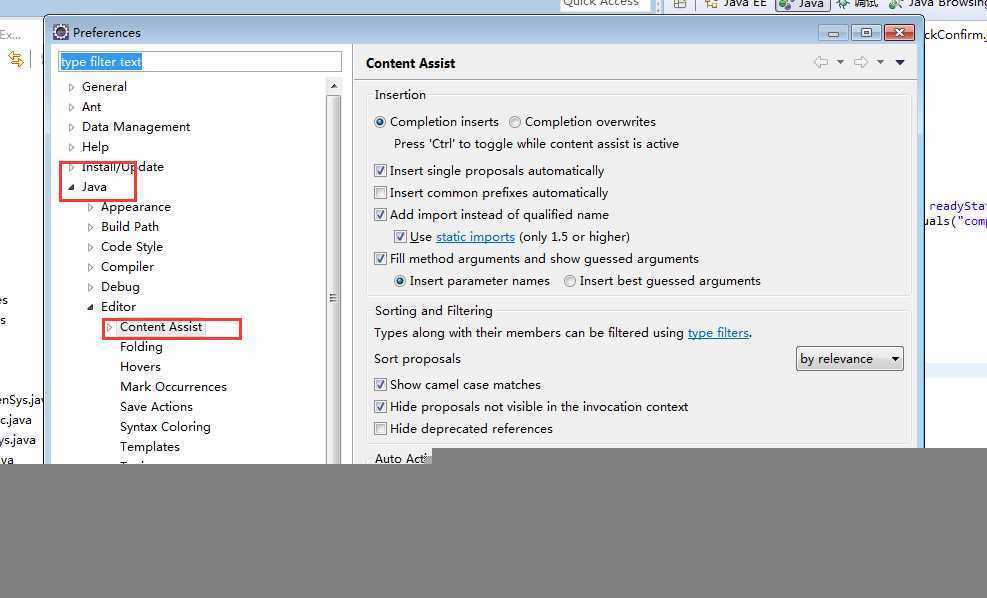Click the preferences tree vertical scrollbar
This screenshot has height=598, width=987.
334,280
